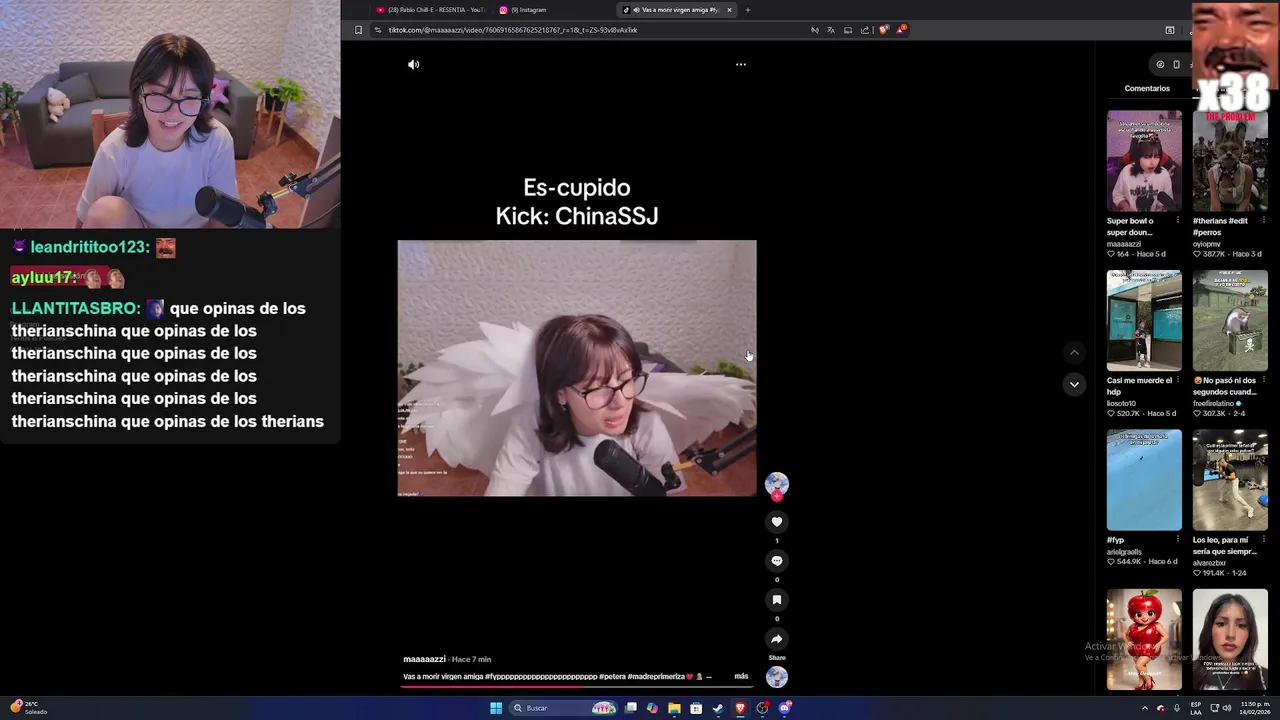Save video with the bookmark icon

coord(777,600)
